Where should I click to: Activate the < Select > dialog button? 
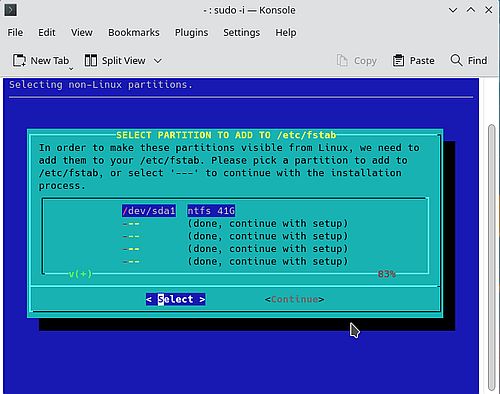pos(176,299)
